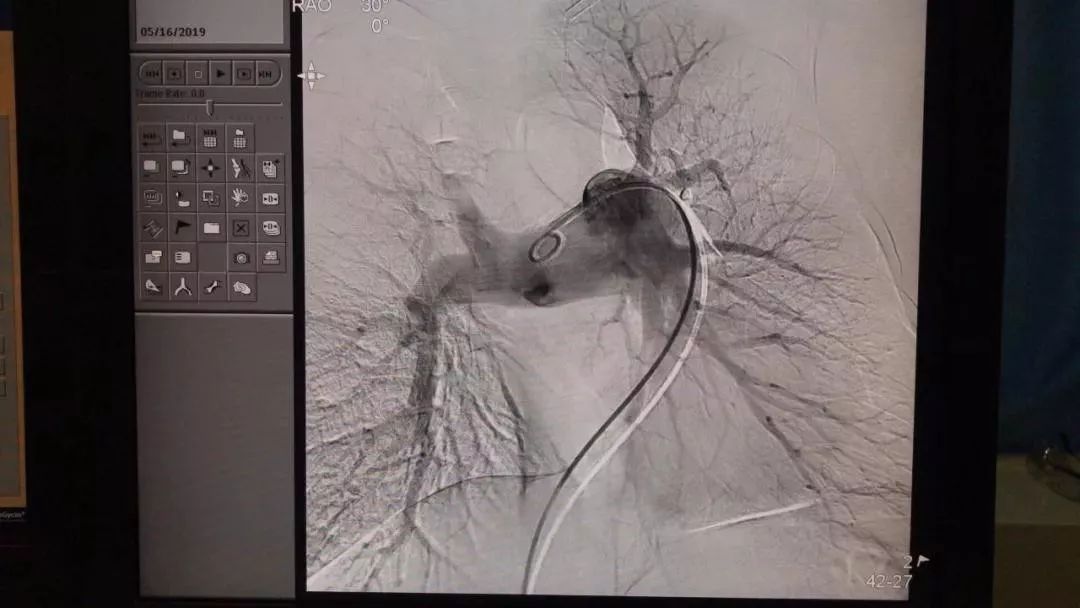Click the Frame Rate label

[170, 93]
